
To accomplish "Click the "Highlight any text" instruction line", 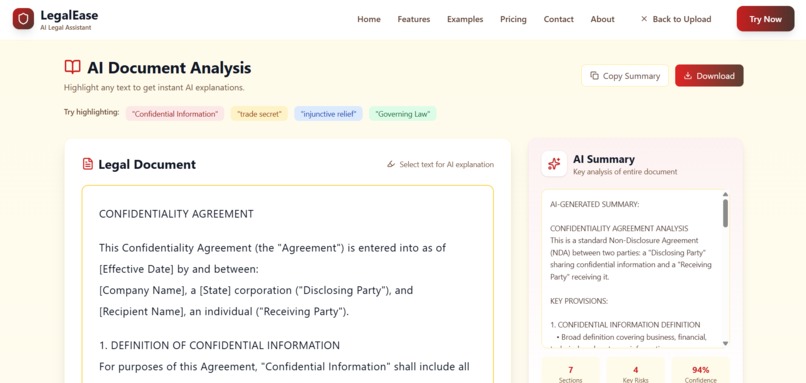I will point(154,87).
